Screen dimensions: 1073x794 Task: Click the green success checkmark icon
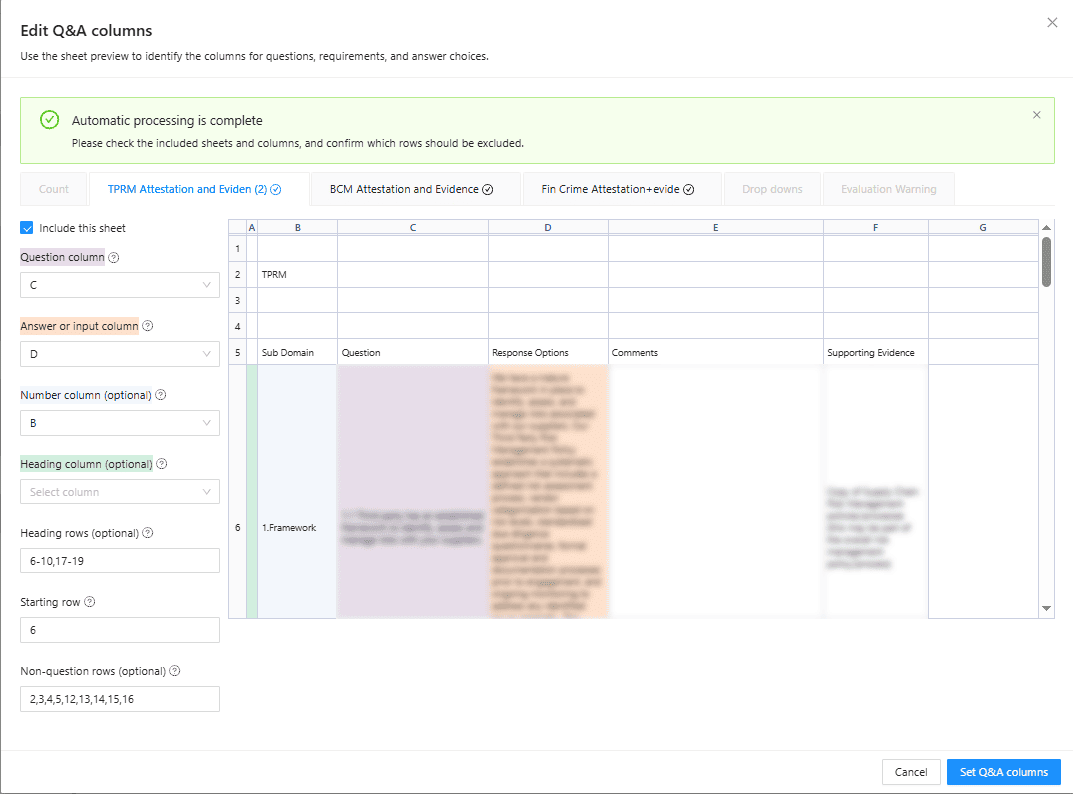[x=49, y=119]
